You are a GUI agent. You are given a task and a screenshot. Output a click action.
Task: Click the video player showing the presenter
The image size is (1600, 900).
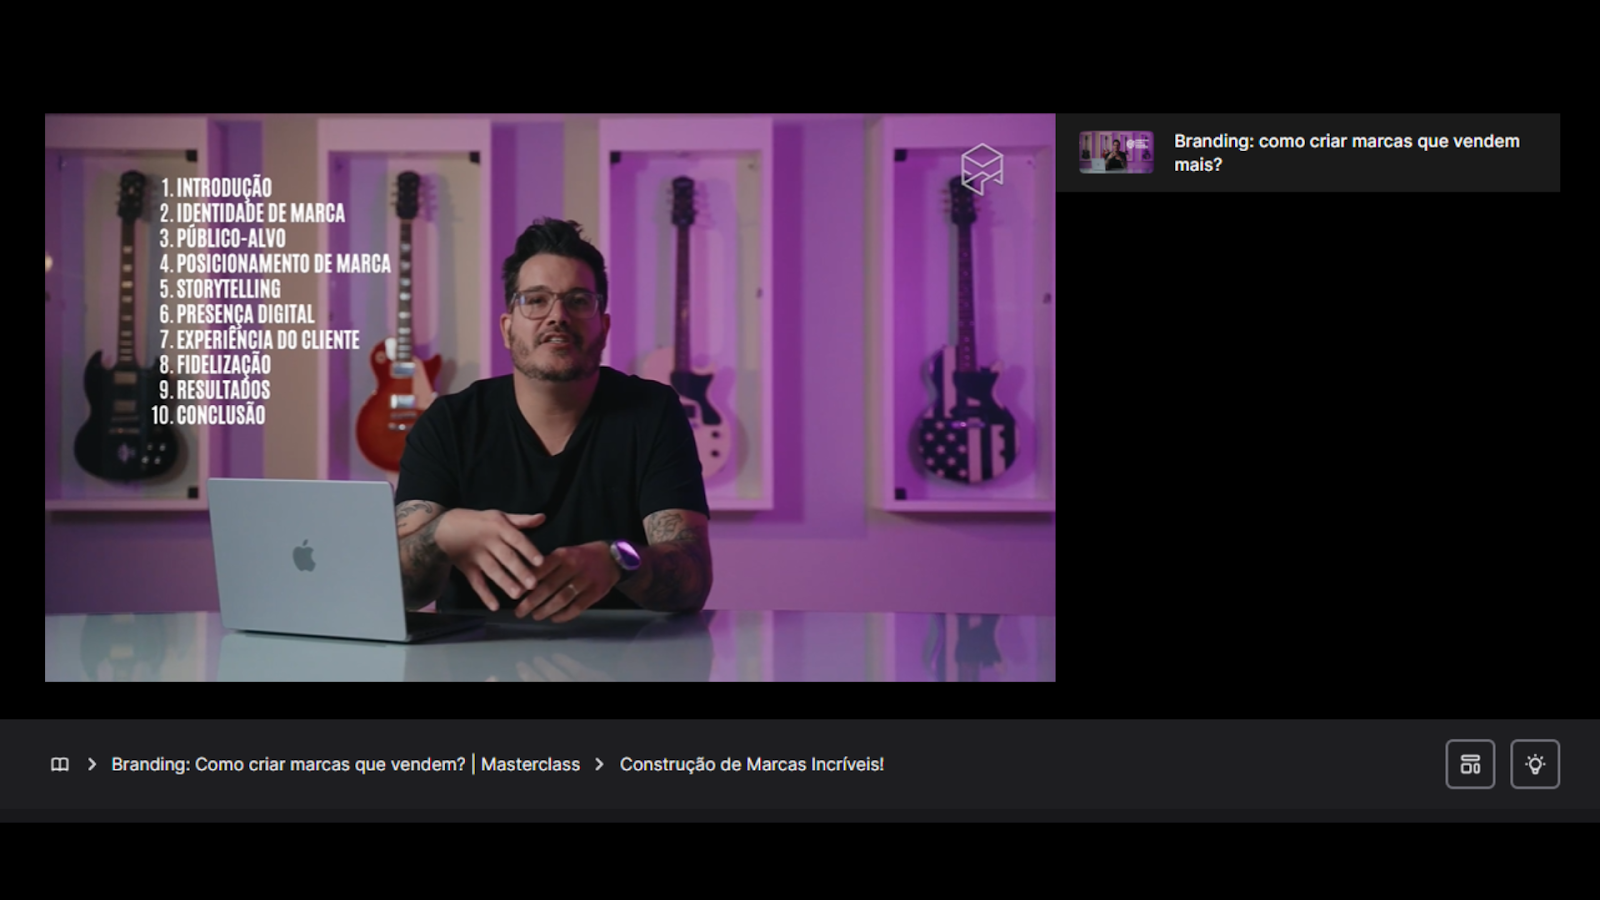pos(550,397)
